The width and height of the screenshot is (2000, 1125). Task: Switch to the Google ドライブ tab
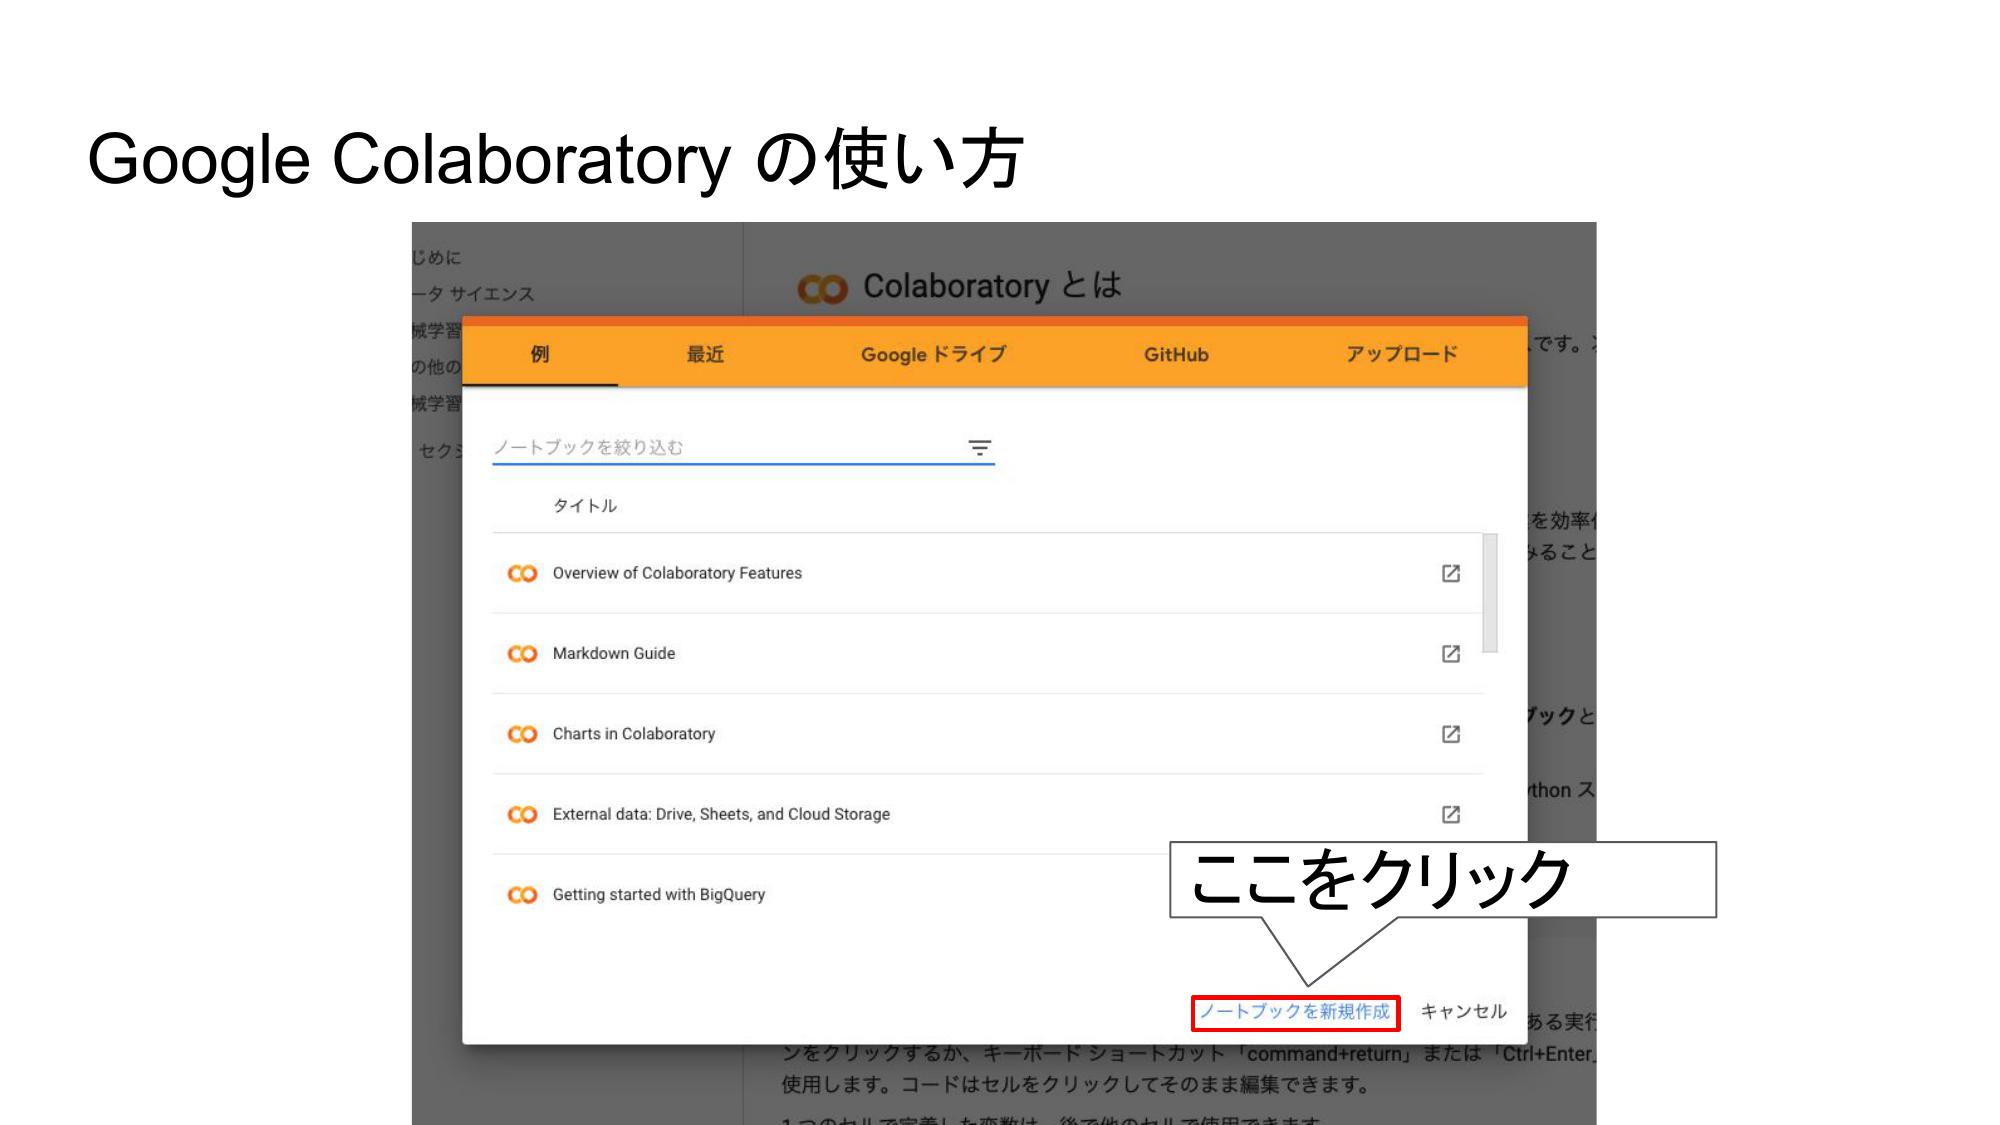(x=933, y=354)
